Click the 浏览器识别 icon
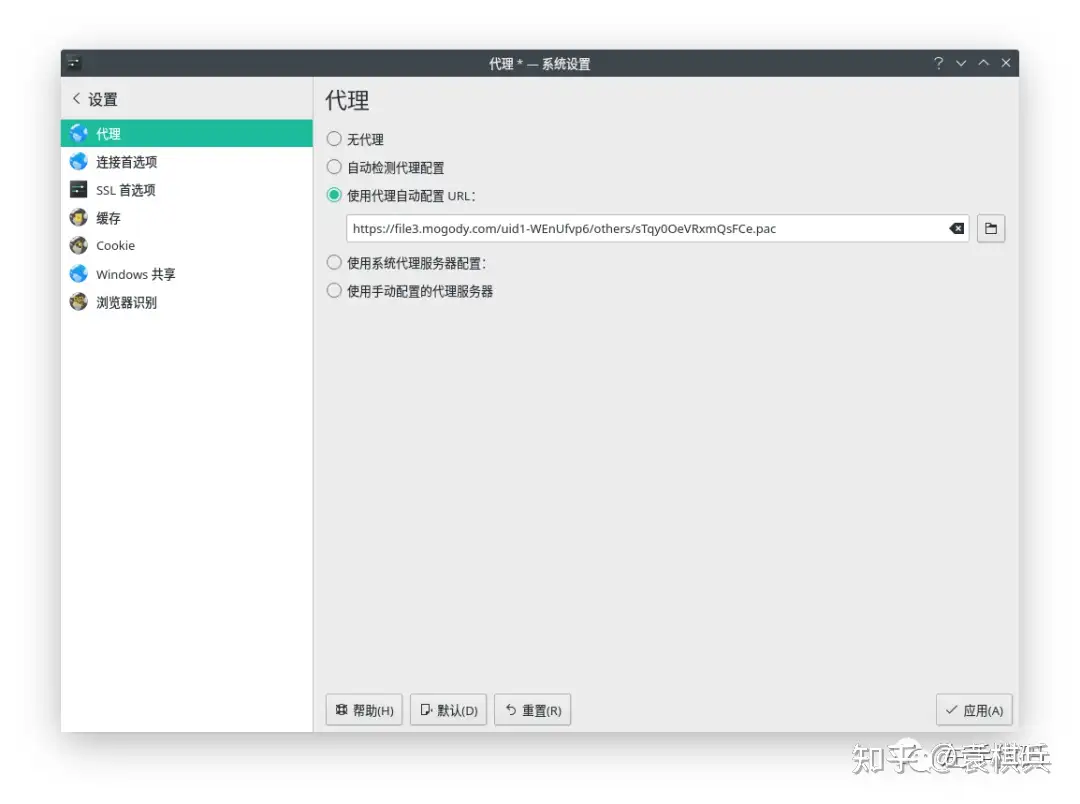Screen dimensions: 1080x804 79,302
